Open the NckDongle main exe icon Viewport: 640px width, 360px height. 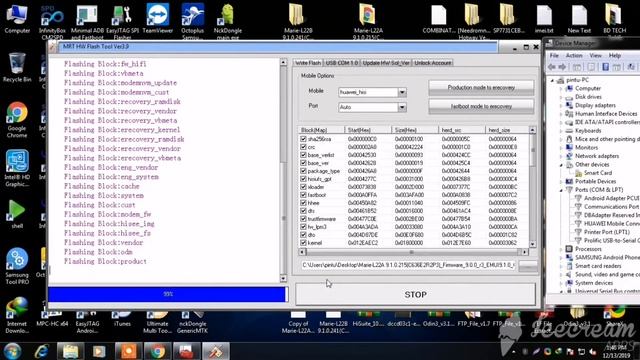tap(228, 21)
